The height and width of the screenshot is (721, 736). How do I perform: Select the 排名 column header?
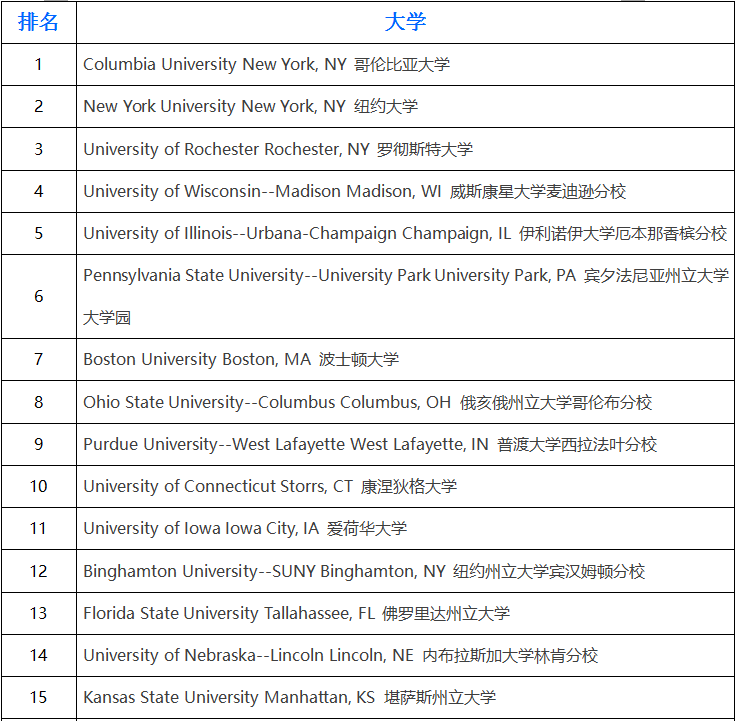pos(38,22)
